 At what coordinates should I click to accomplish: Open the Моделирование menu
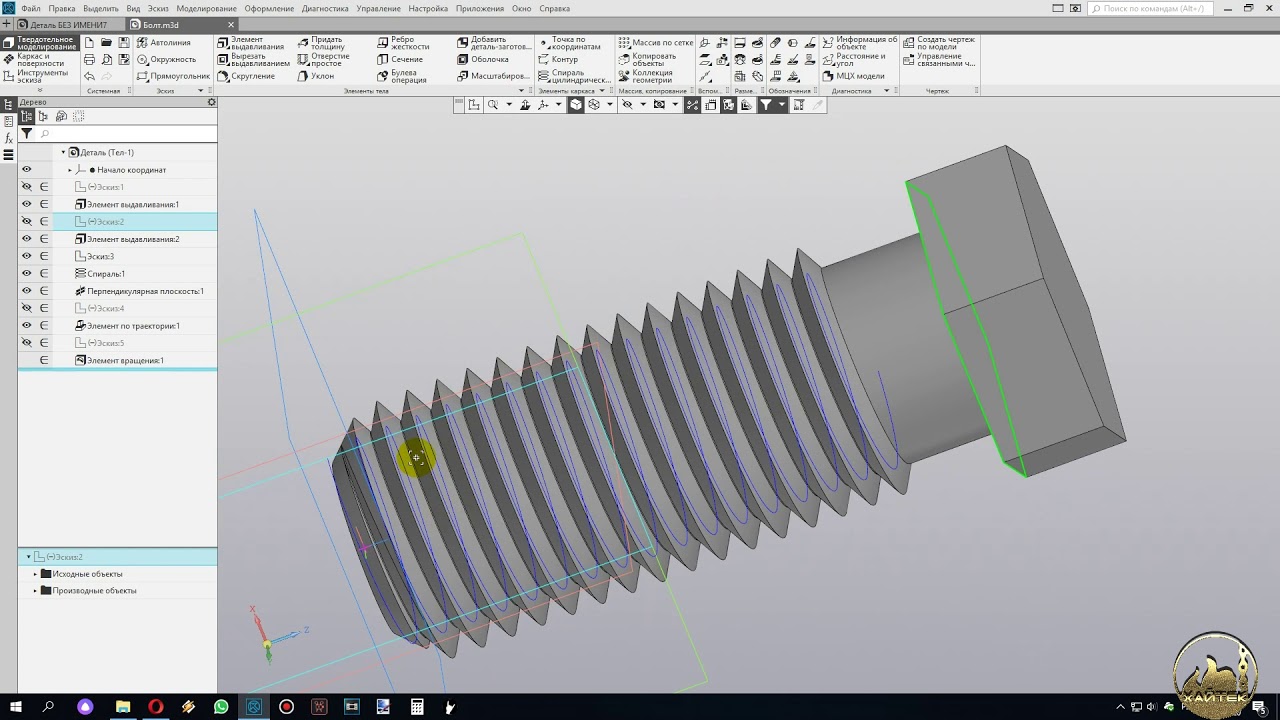(x=206, y=8)
